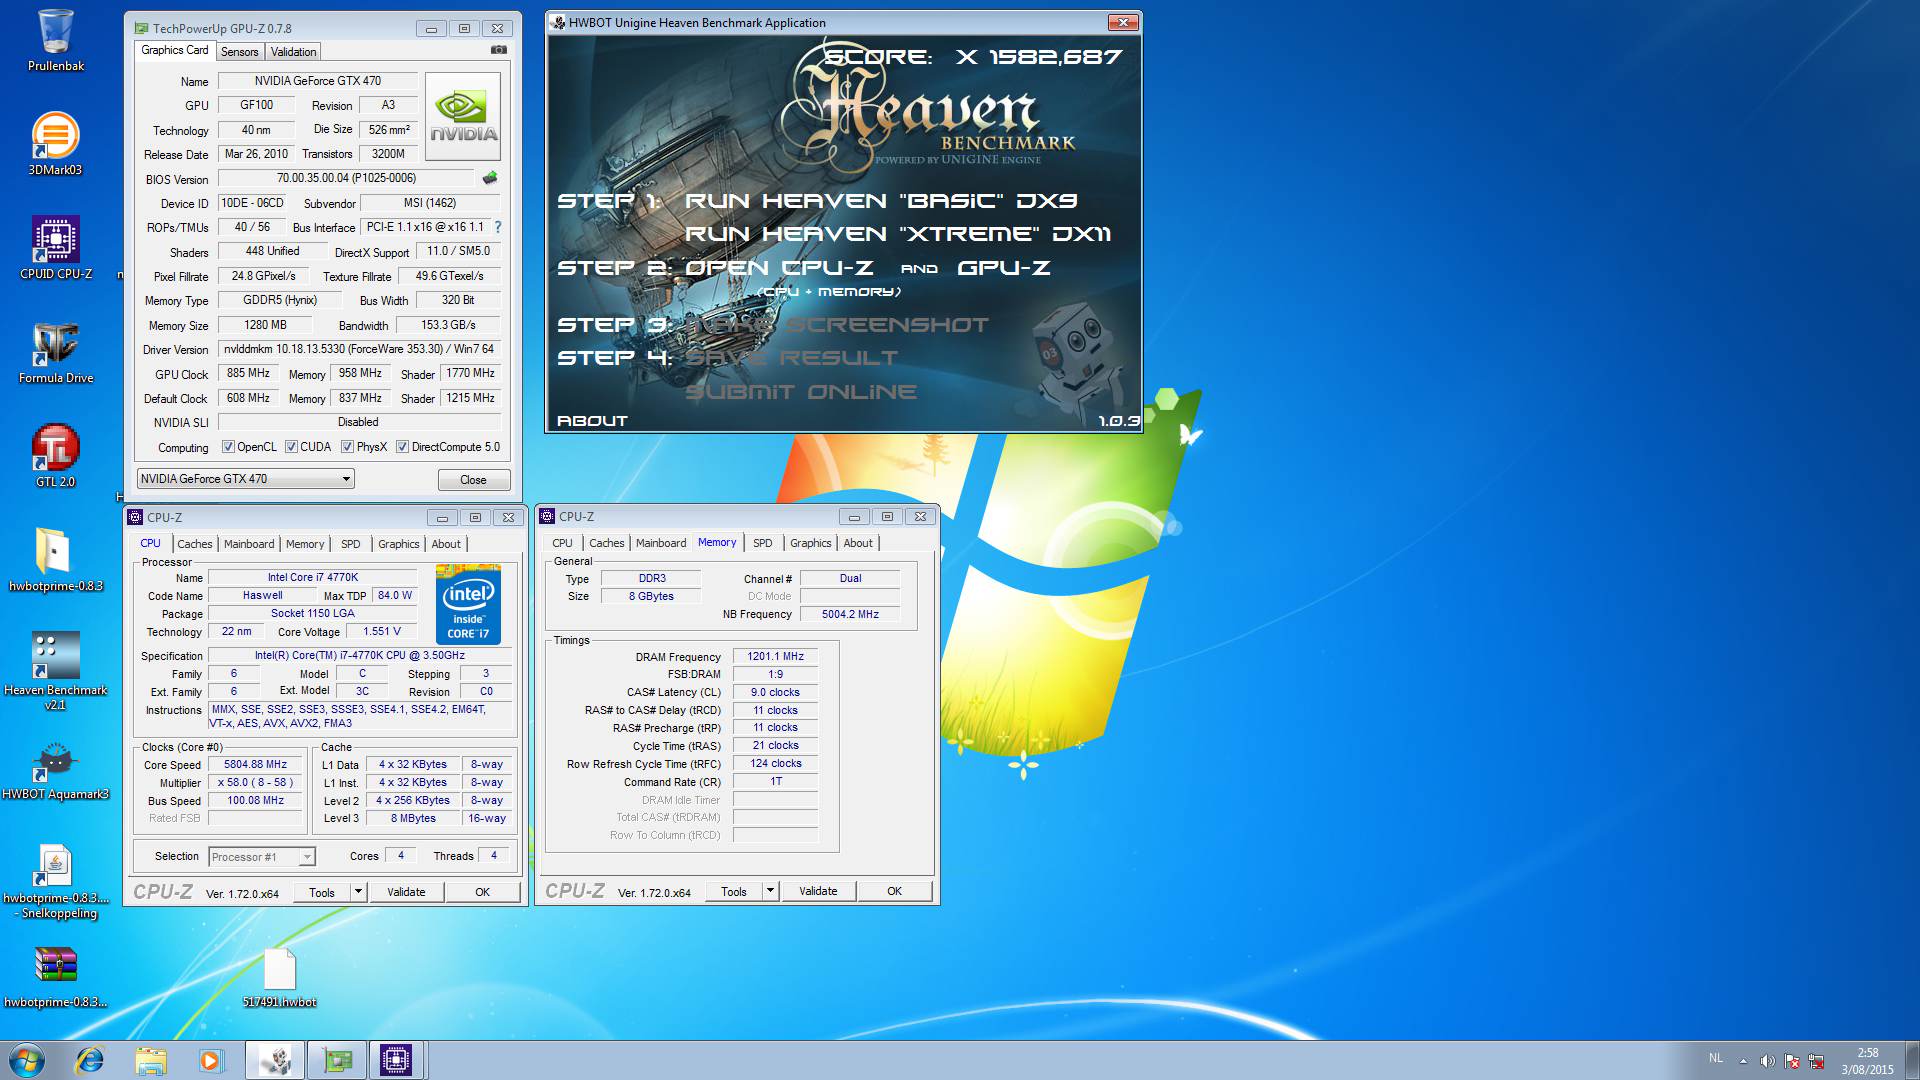Open Internet Explorer from the taskbar

[x=90, y=1060]
